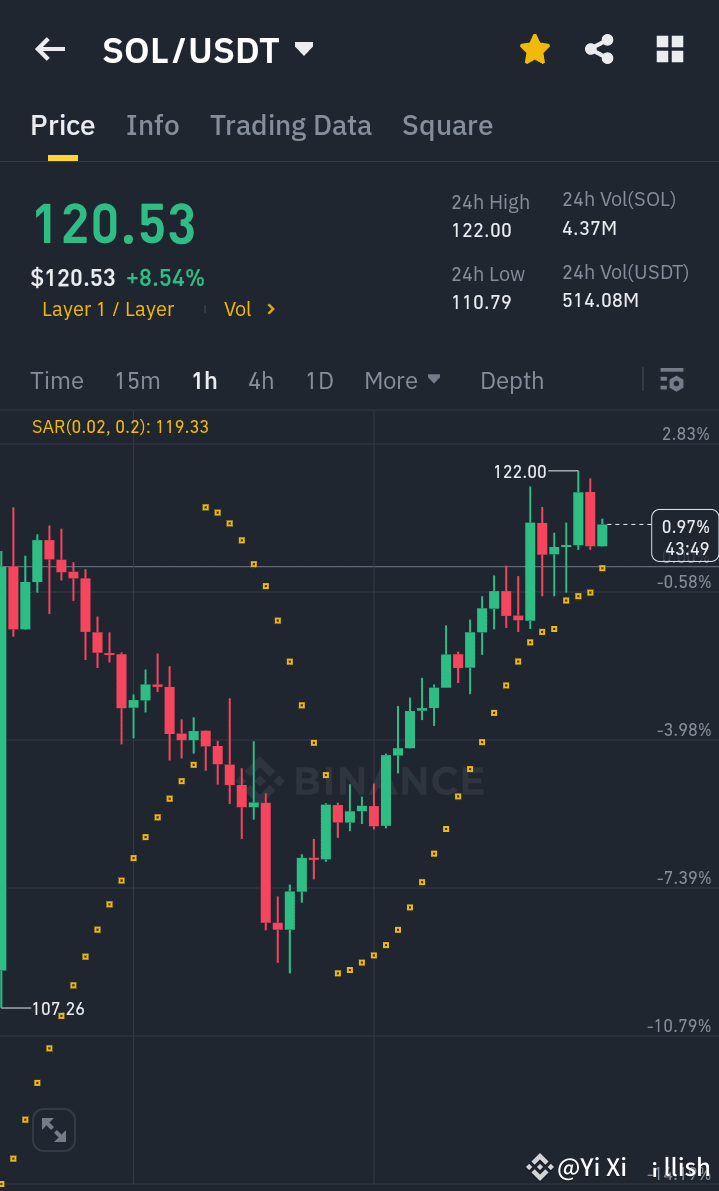Screen dimensions: 719x1191
Task: Click the back arrow to leave pair view
Action: coord(50,48)
